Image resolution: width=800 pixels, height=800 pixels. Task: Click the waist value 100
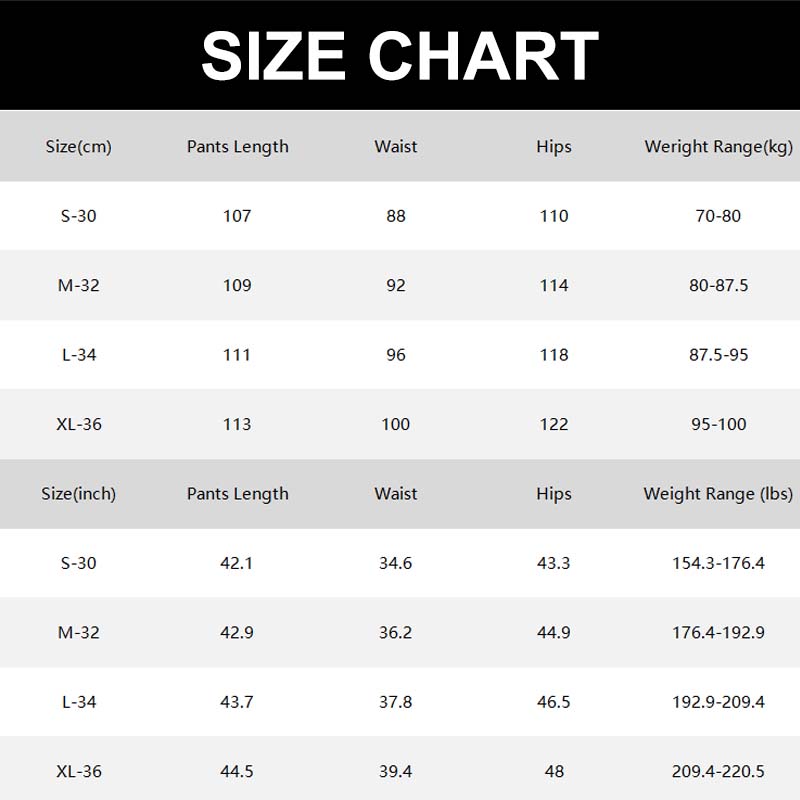pyautogui.click(x=396, y=424)
